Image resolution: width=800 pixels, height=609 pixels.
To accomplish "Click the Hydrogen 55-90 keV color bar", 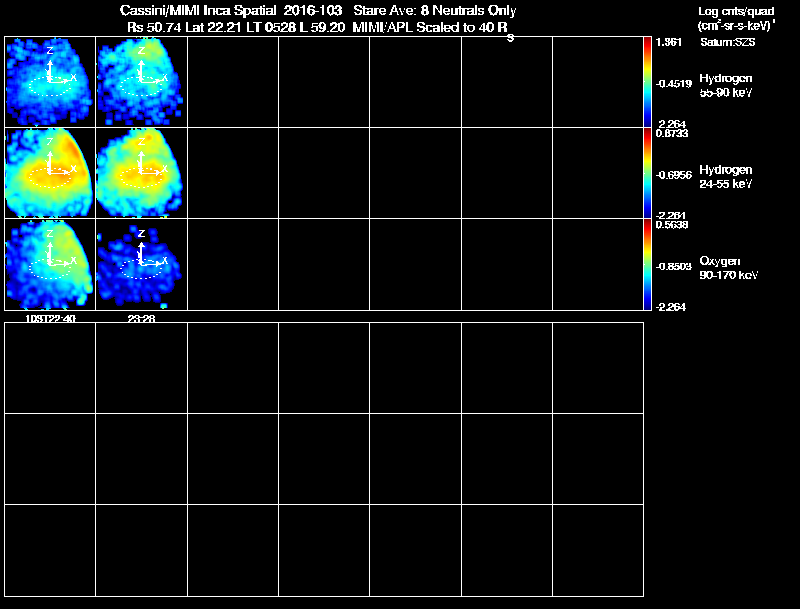I will coord(647,82).
